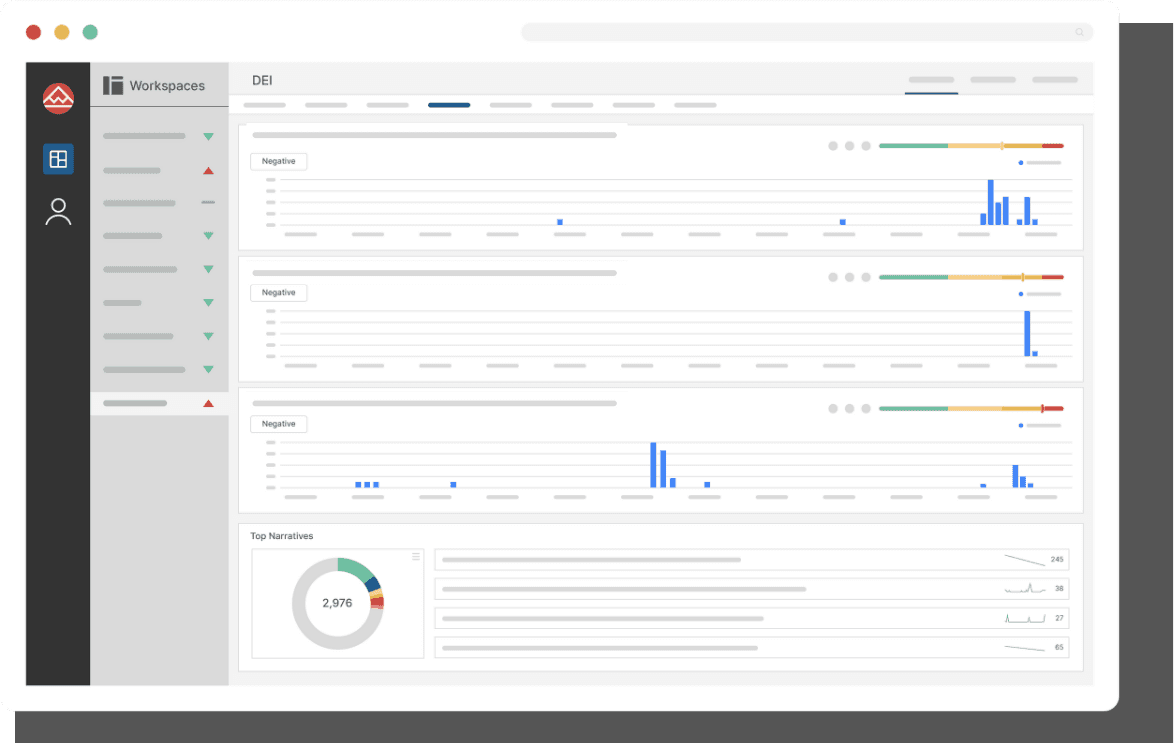Screen dimensions: 1174x744
Task: Click the third chart sentiment gradient bar
Action: [971, 409]
